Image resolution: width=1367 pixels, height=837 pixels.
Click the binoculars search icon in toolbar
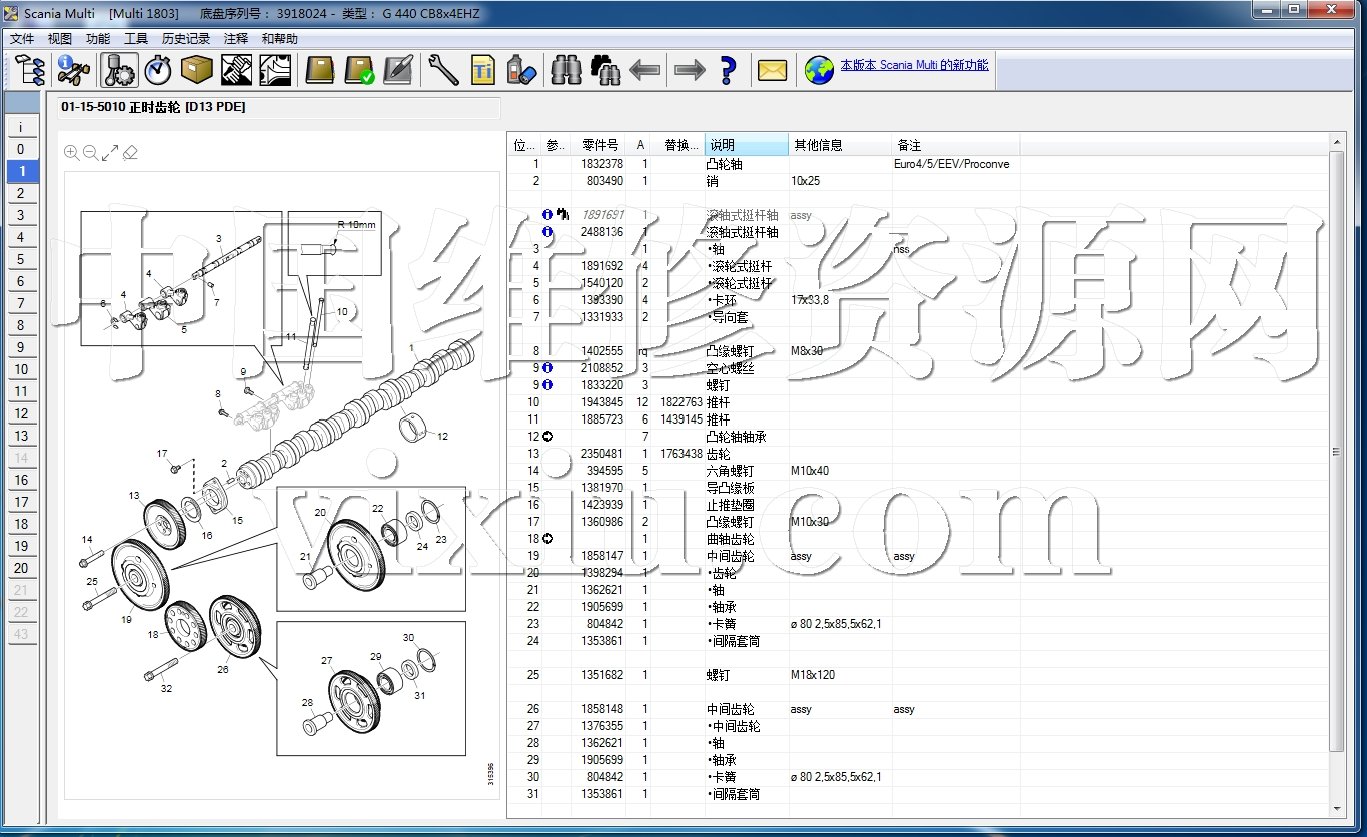tap(566, 70)
